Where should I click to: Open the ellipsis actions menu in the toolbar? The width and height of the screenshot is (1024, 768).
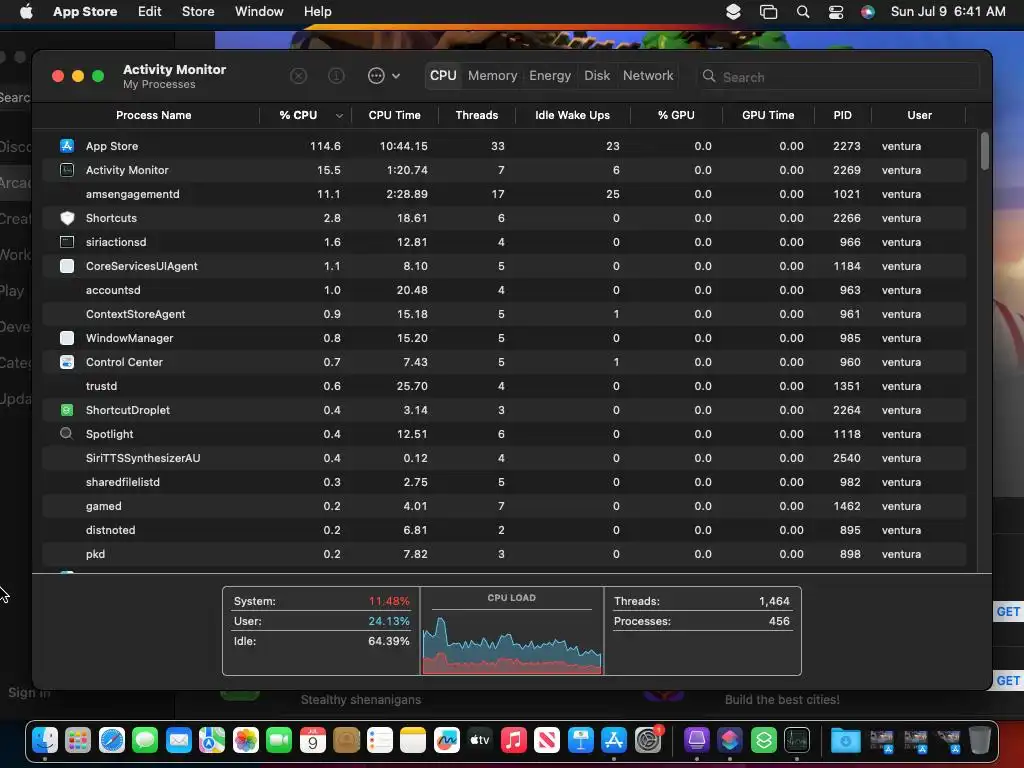[x=384, y=76]
